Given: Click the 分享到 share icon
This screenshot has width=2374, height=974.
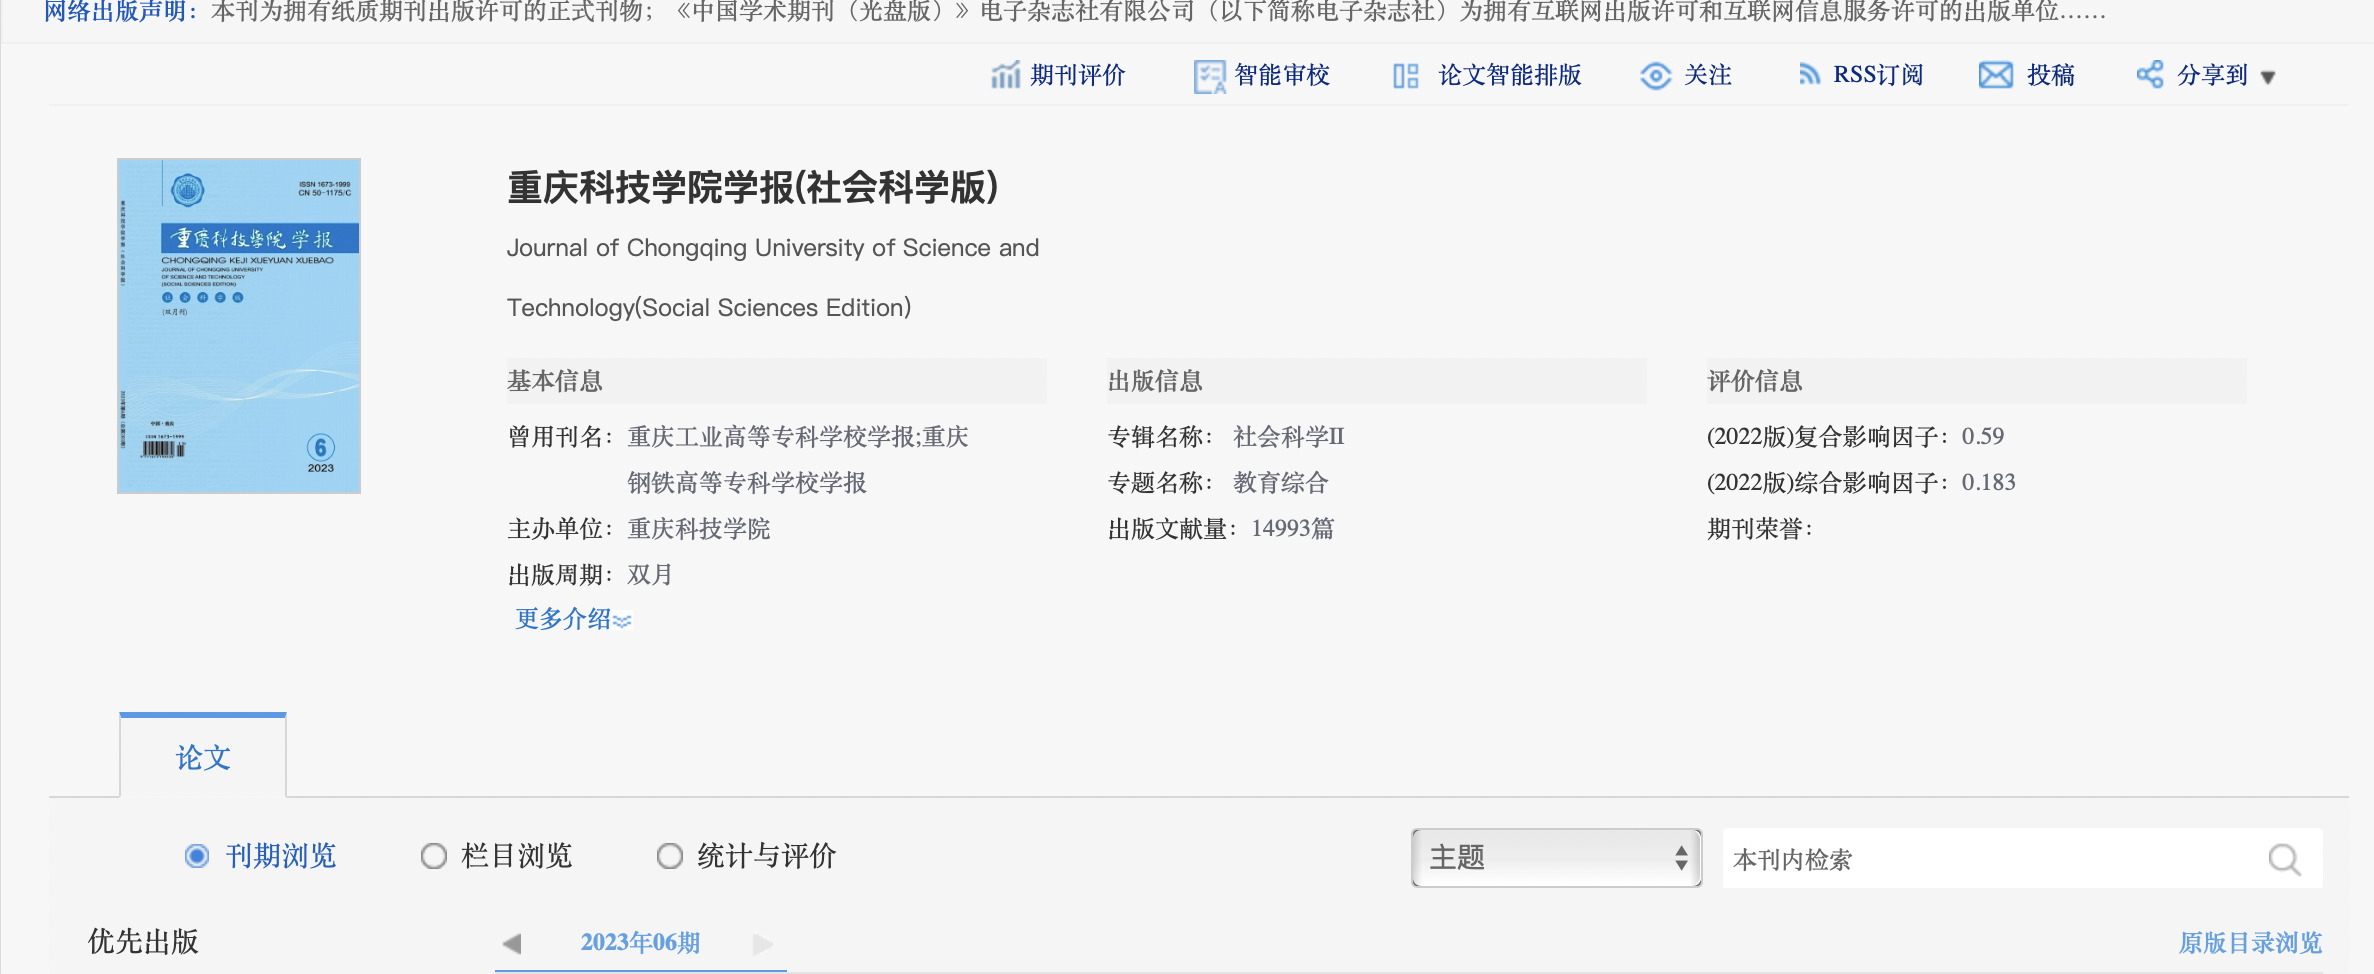Looking at the screenshot, I should click(x=2149, y=75).
